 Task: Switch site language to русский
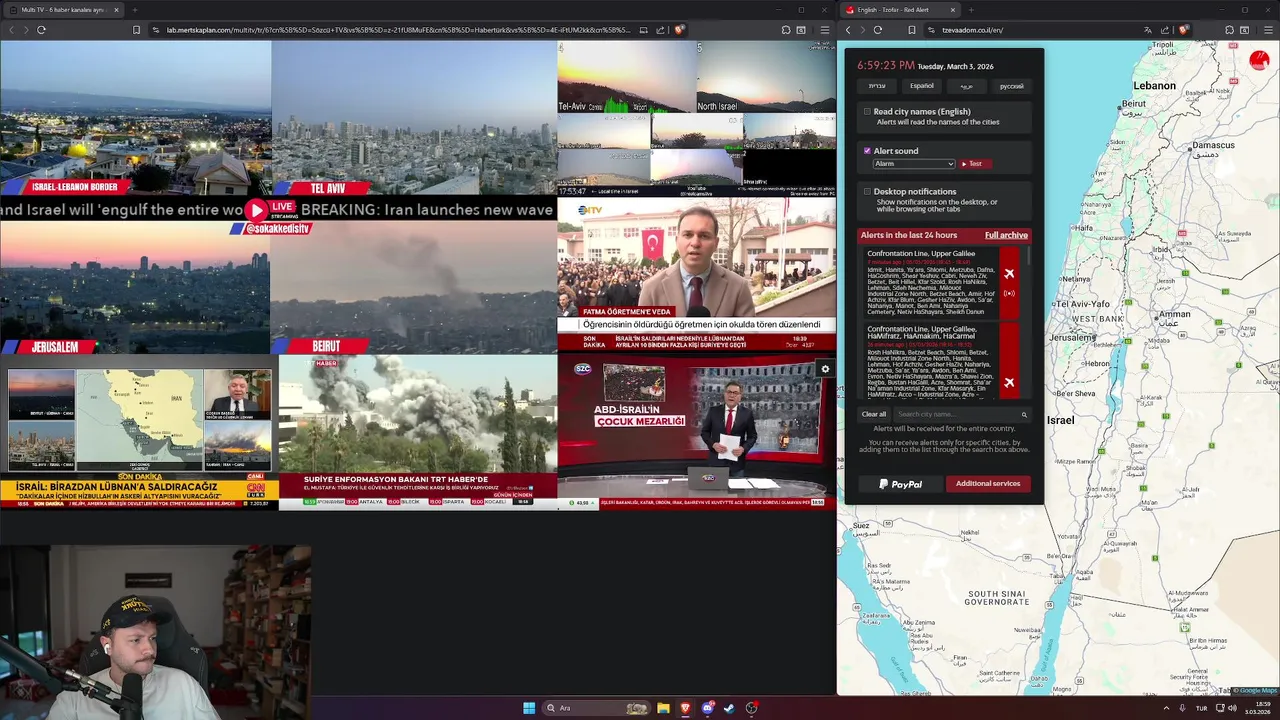(1012, 86)
